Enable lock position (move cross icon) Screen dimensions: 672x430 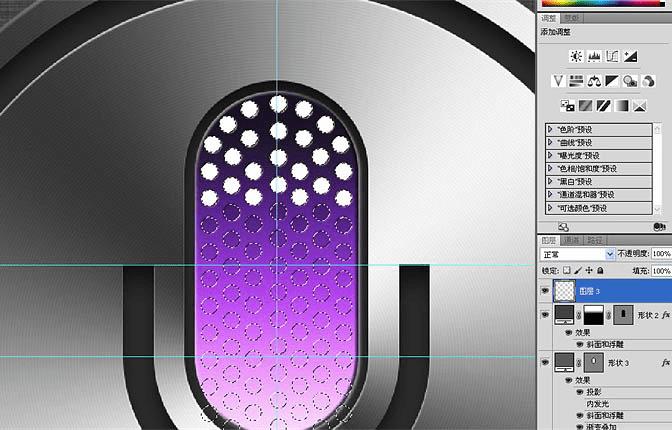click(x=589, y=271)
